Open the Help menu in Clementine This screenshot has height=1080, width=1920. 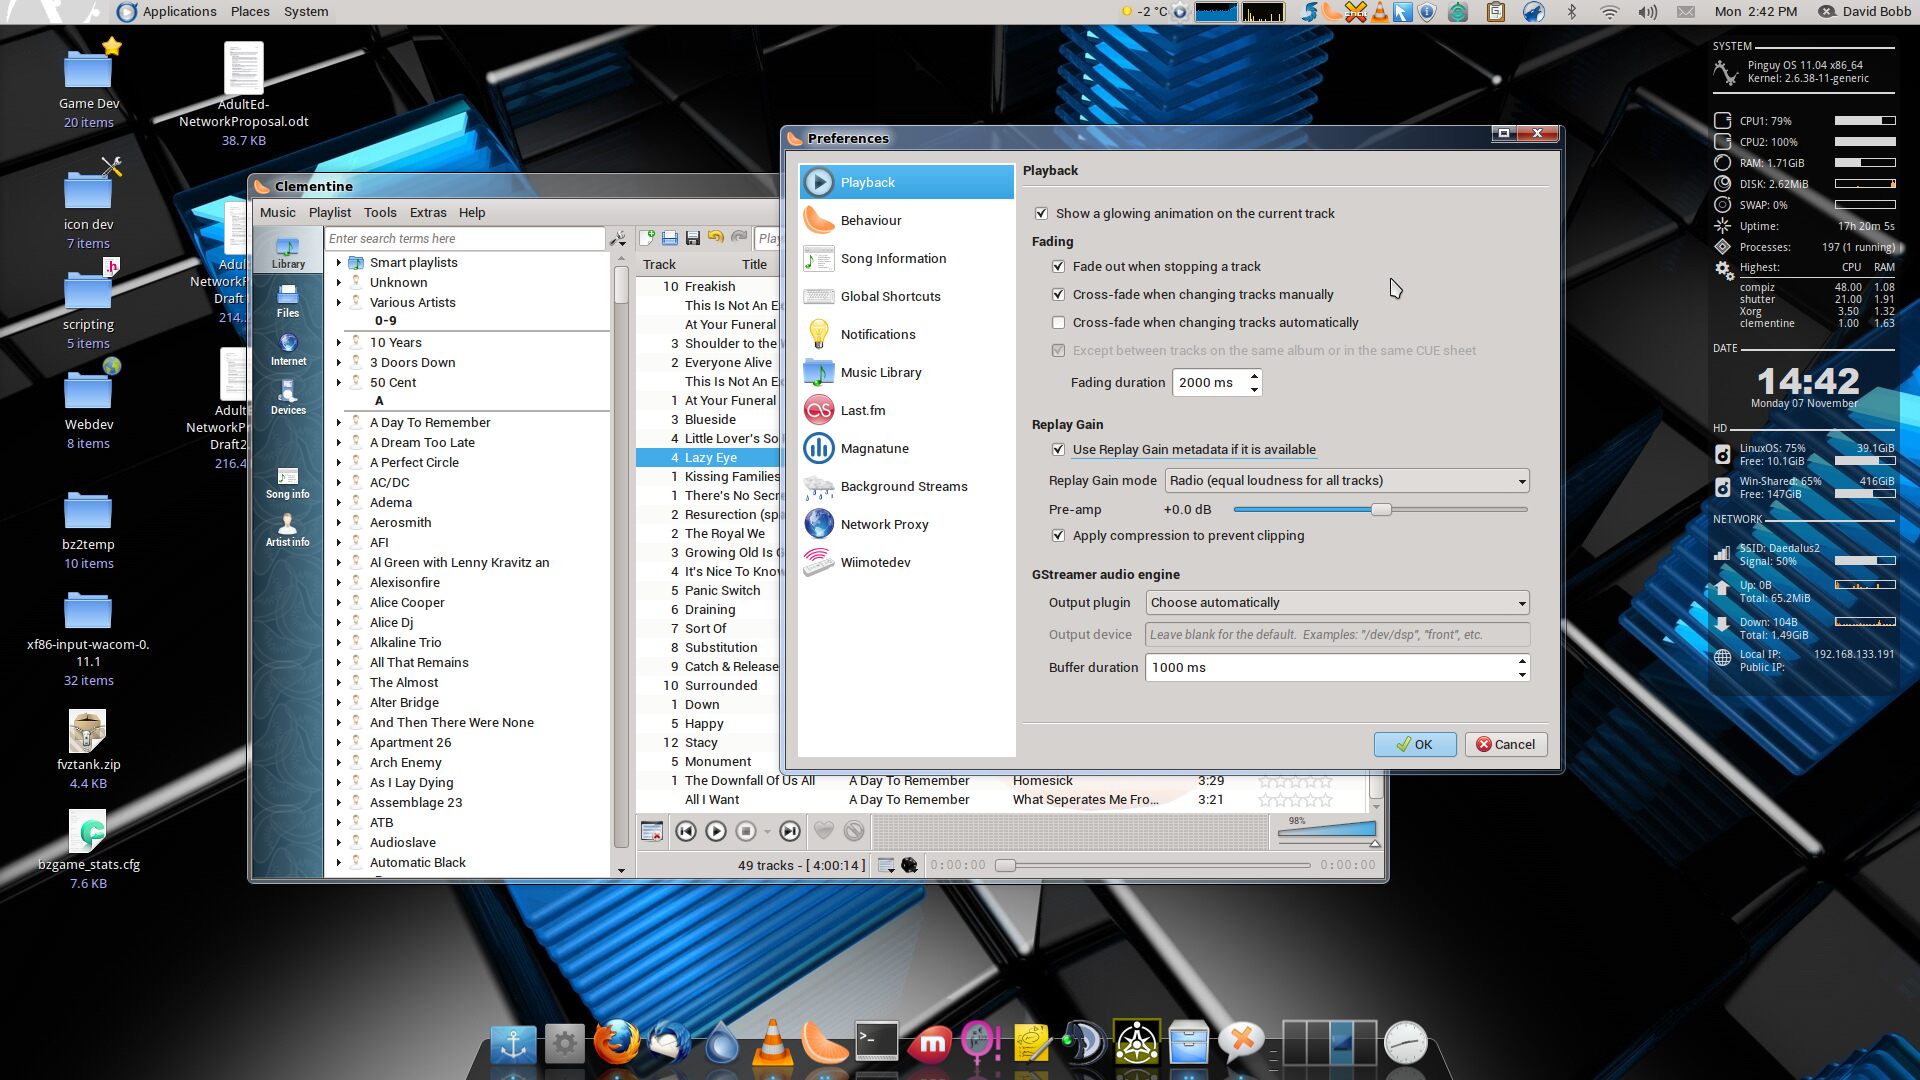point(472,212)
